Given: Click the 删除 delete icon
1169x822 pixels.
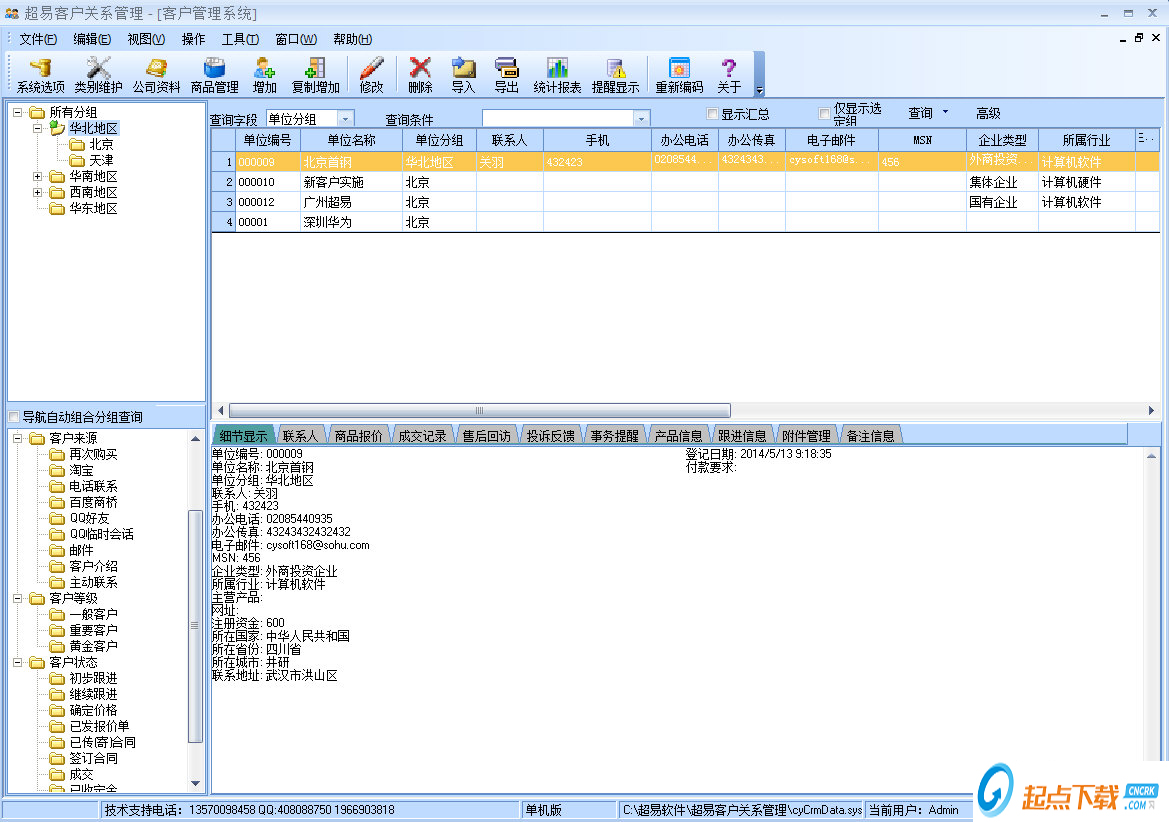Looking at the screenshot, I should tap(419, 73).
